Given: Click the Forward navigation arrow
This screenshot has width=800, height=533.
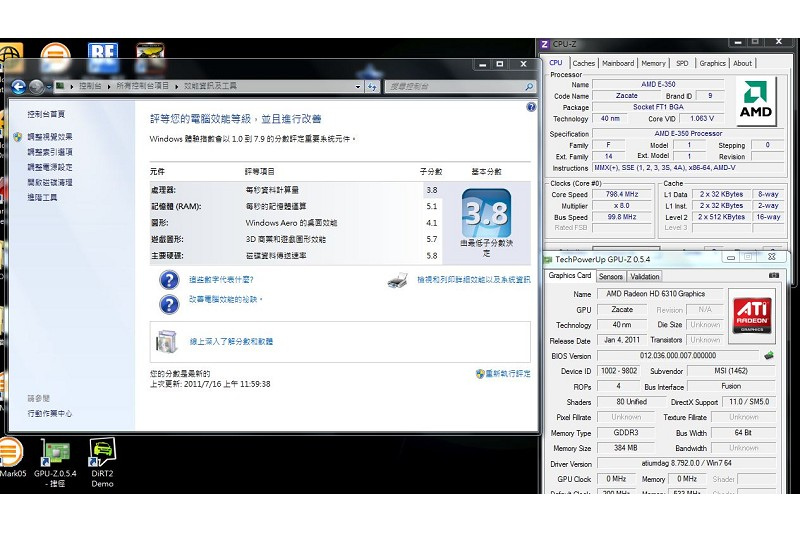Looking at the screenshot, I should [x=36, y=87].
